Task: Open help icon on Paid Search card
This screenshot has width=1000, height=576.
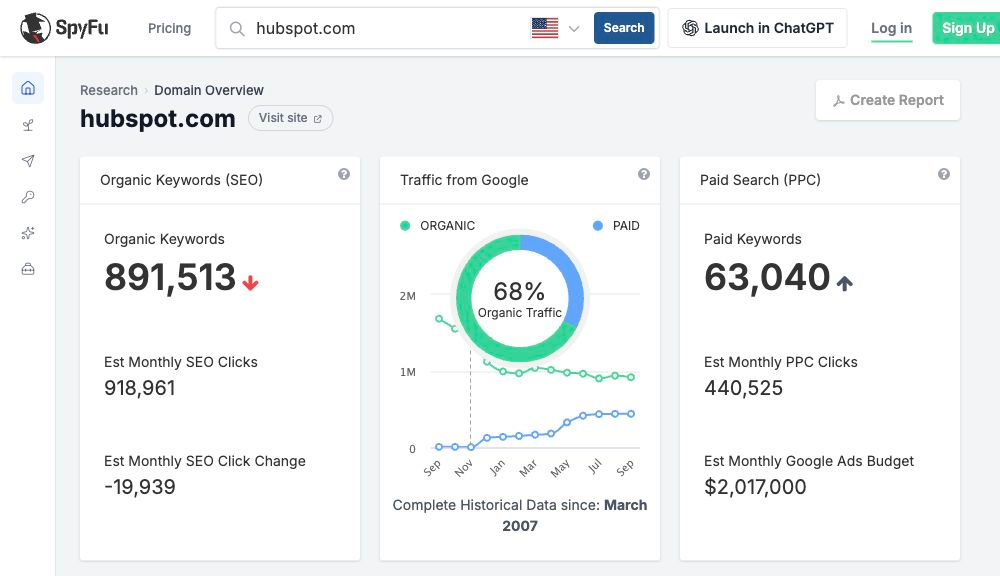Action: (x=944, y=174)
